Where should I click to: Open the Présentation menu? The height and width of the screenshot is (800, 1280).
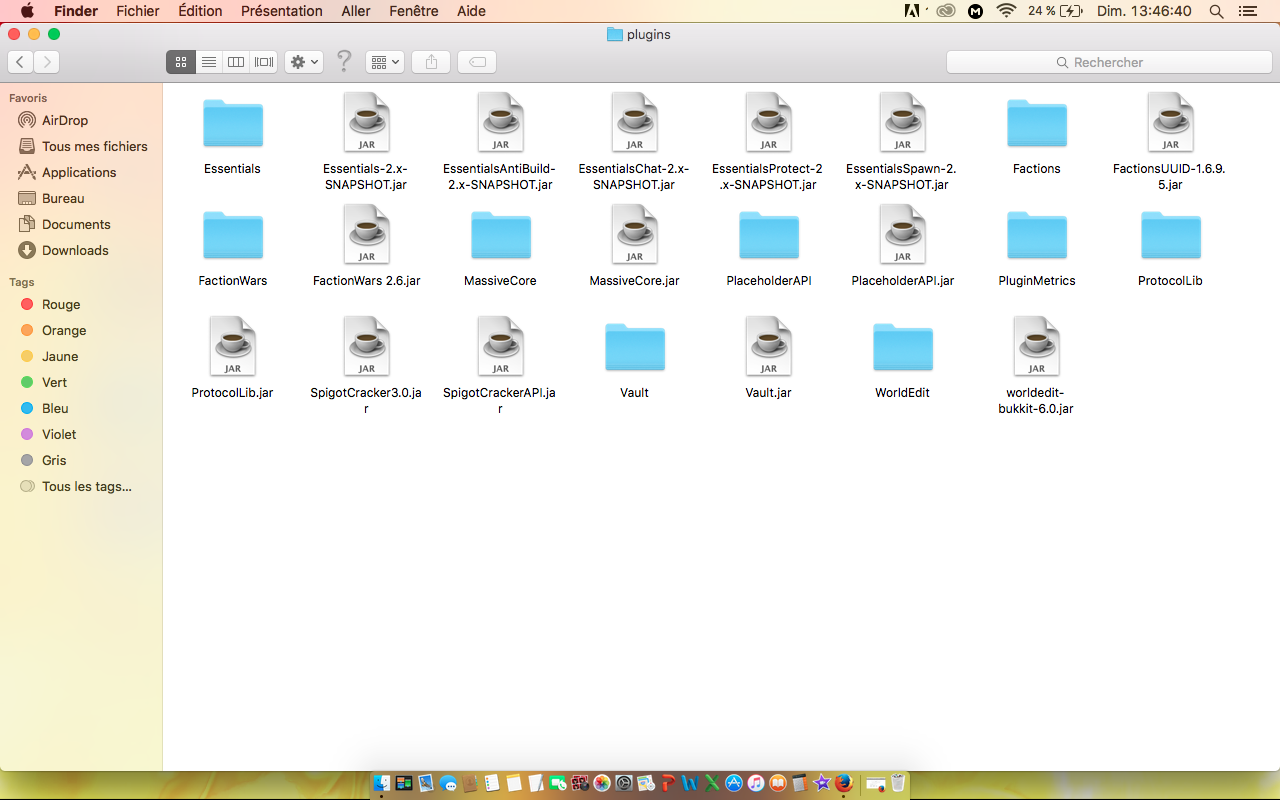click(x=282, y=11)
